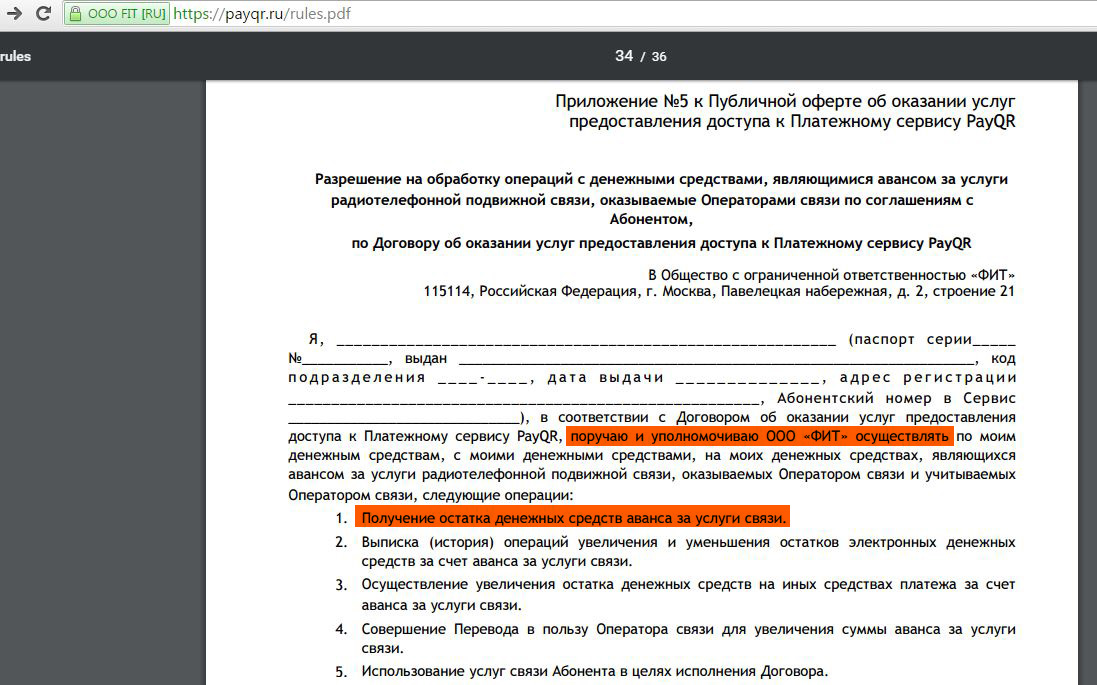This screenshot has height=685, width=1097.
Task: Click list item 3 starting "Осуществление увеличения остатка"
Action: [x=688, y=595]
